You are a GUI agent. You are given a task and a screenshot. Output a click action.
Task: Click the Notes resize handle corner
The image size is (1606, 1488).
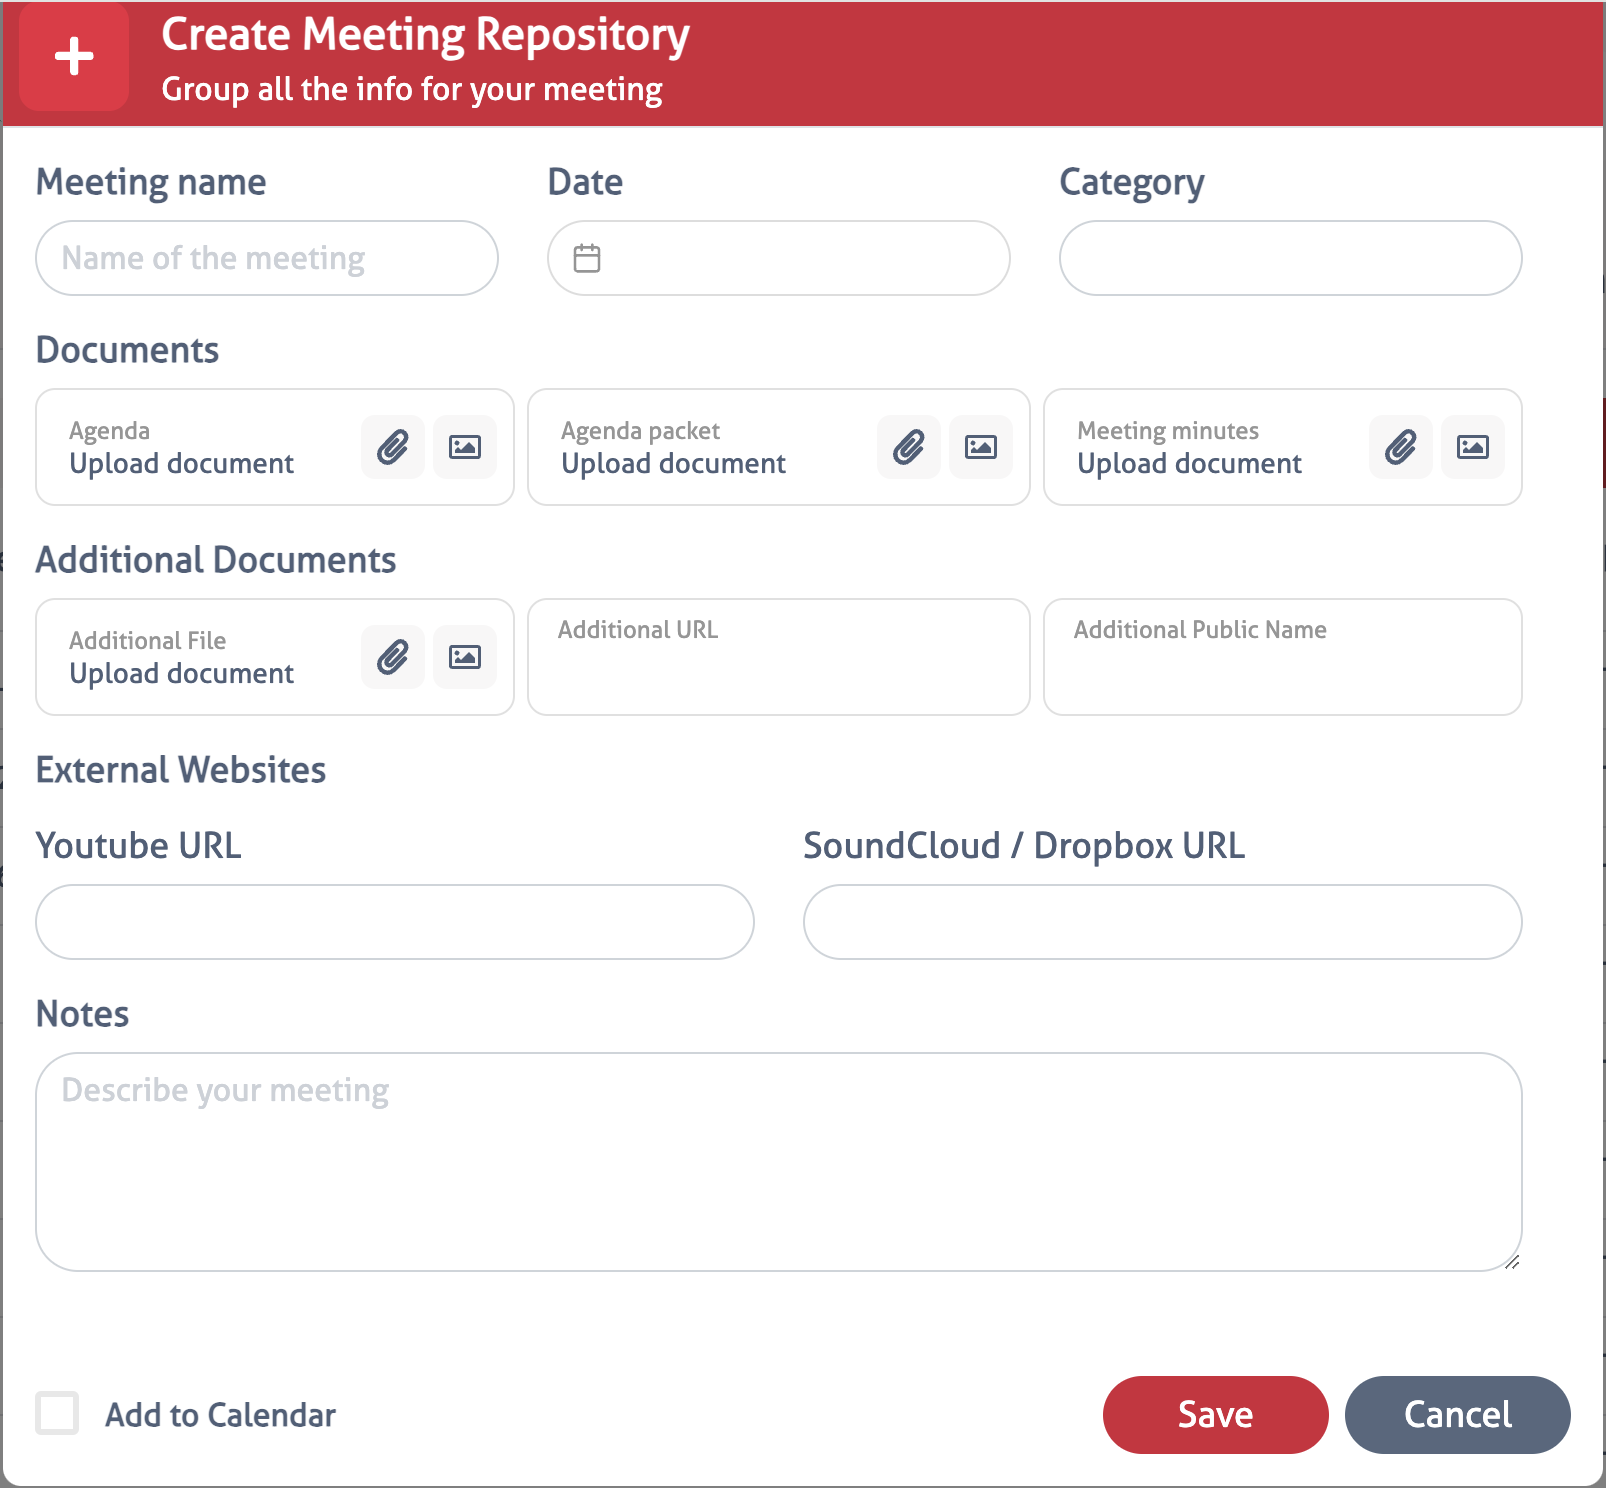point(1512,1262)
